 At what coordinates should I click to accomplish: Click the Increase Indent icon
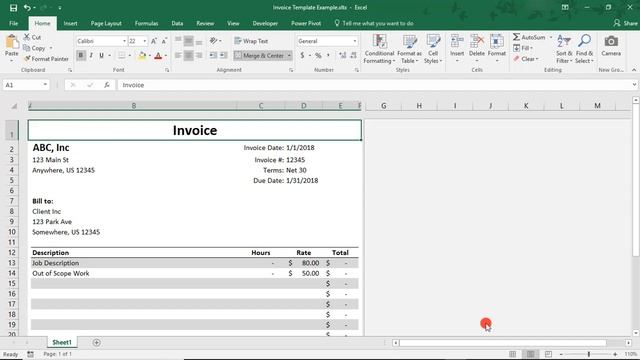tap(223, 55)
